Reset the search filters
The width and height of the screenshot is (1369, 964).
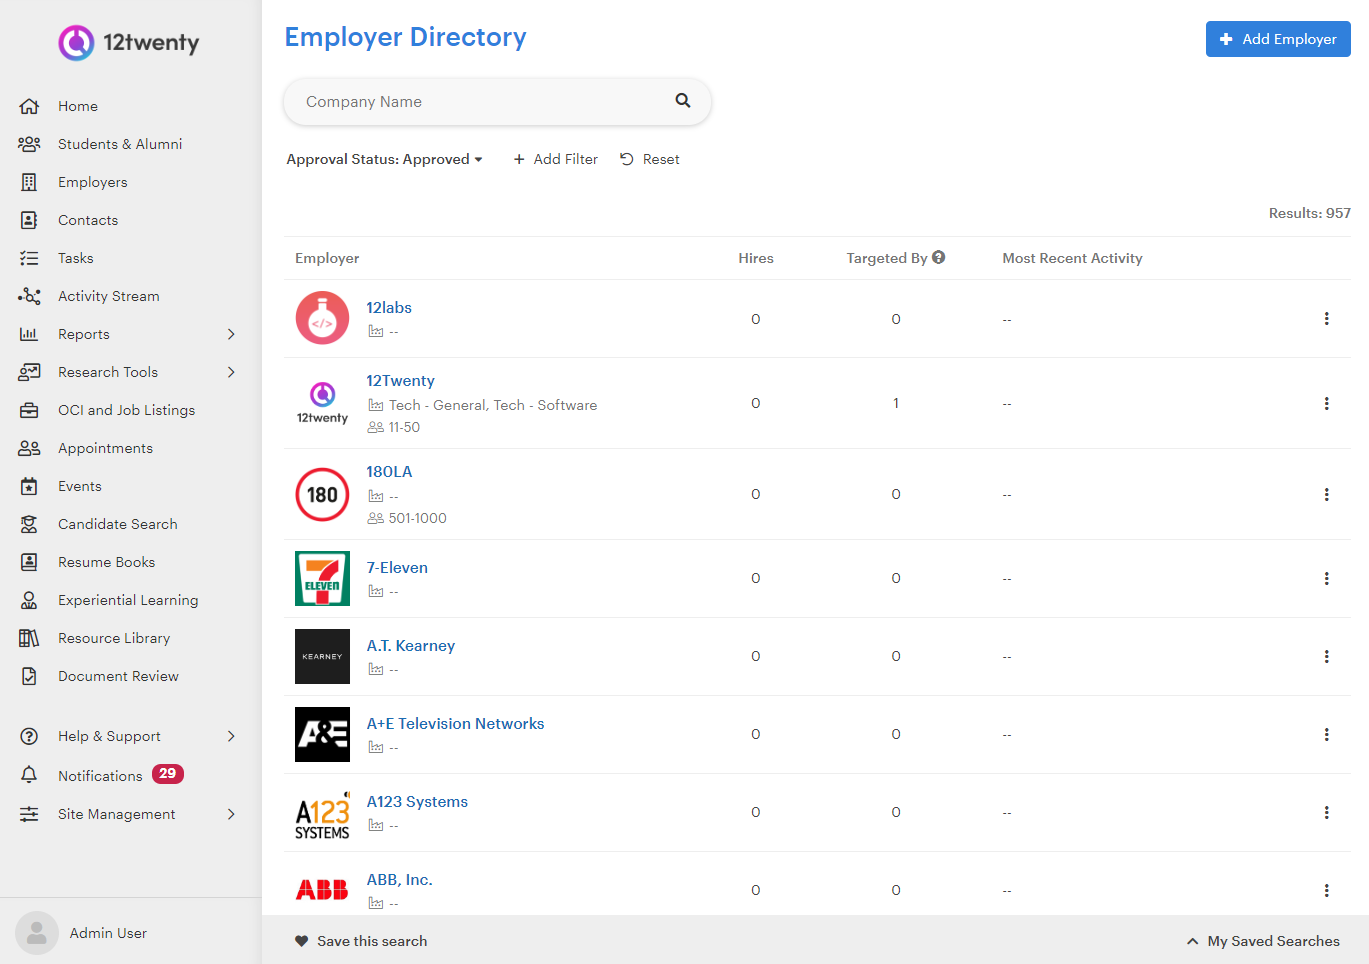click(x=650, y=159)
